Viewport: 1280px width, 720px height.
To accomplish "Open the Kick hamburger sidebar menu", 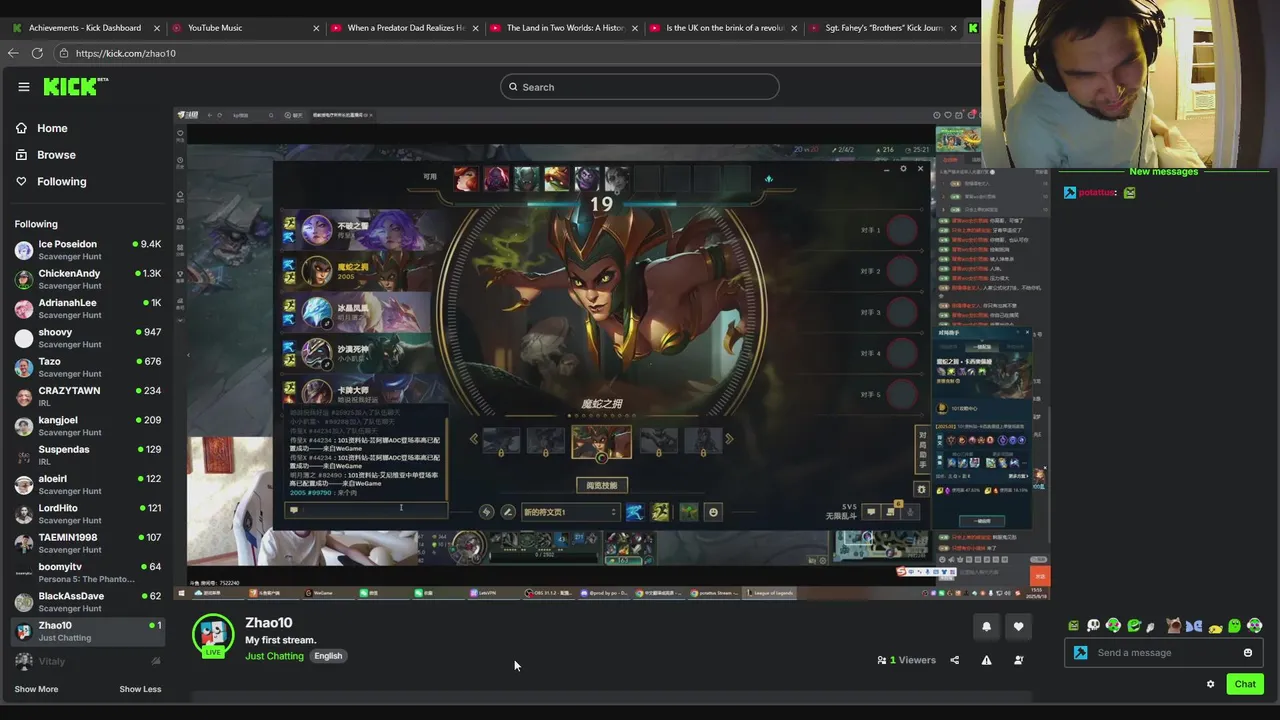I will point(24,87).
